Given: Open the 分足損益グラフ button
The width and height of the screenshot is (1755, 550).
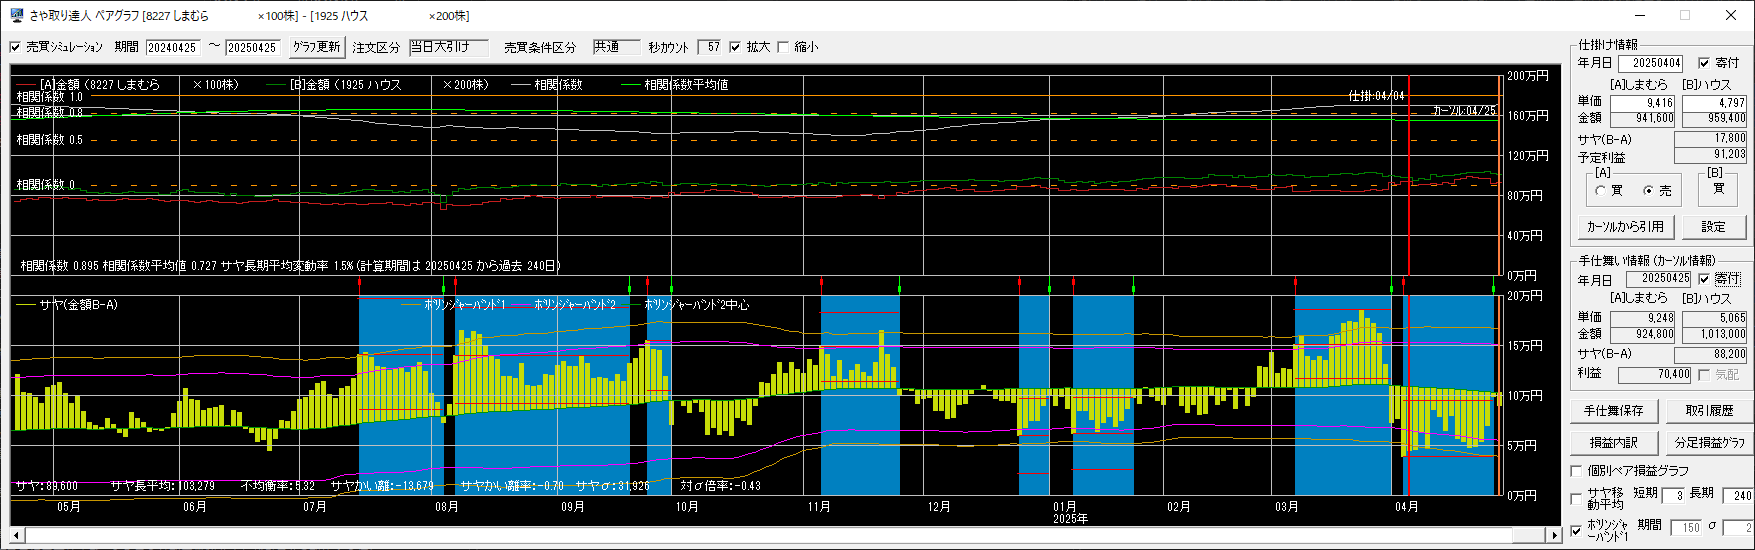Looking at the screenshot, I should [1709, 443].
